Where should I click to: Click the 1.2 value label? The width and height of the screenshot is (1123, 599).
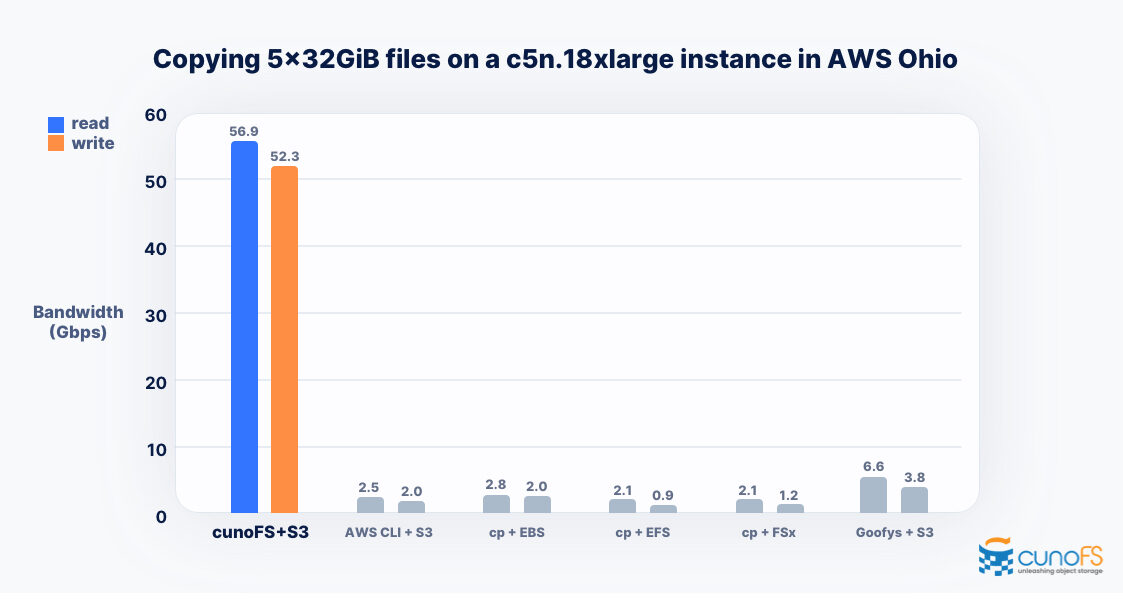point(789,495)
